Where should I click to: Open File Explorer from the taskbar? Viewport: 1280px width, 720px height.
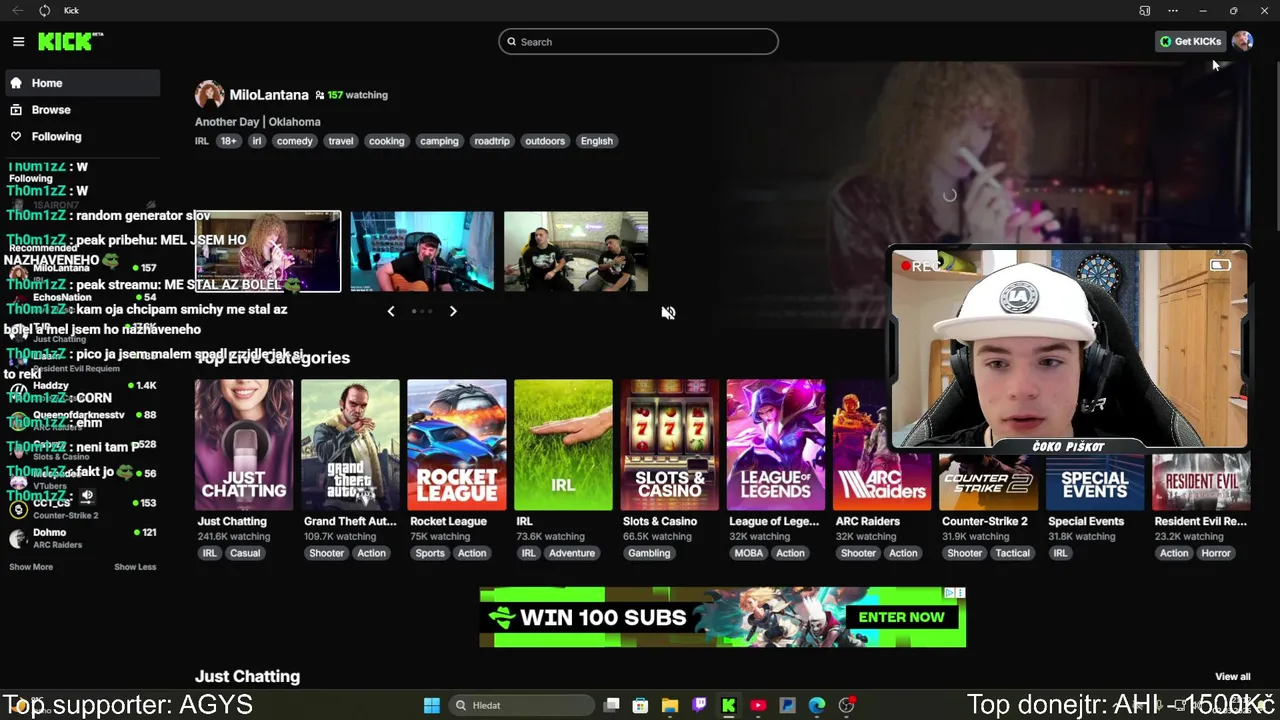tap(670, 705)
